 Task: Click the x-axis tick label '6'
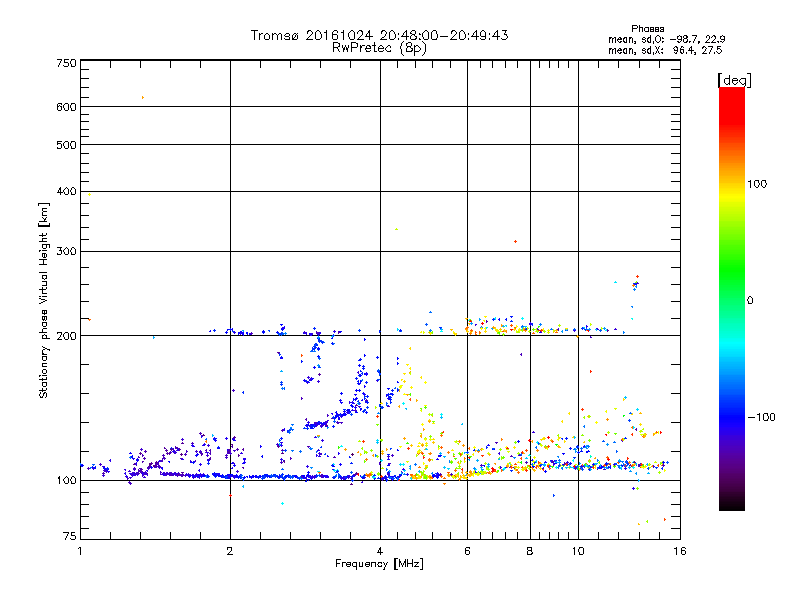pyautogui.click(x=467, y=551)
